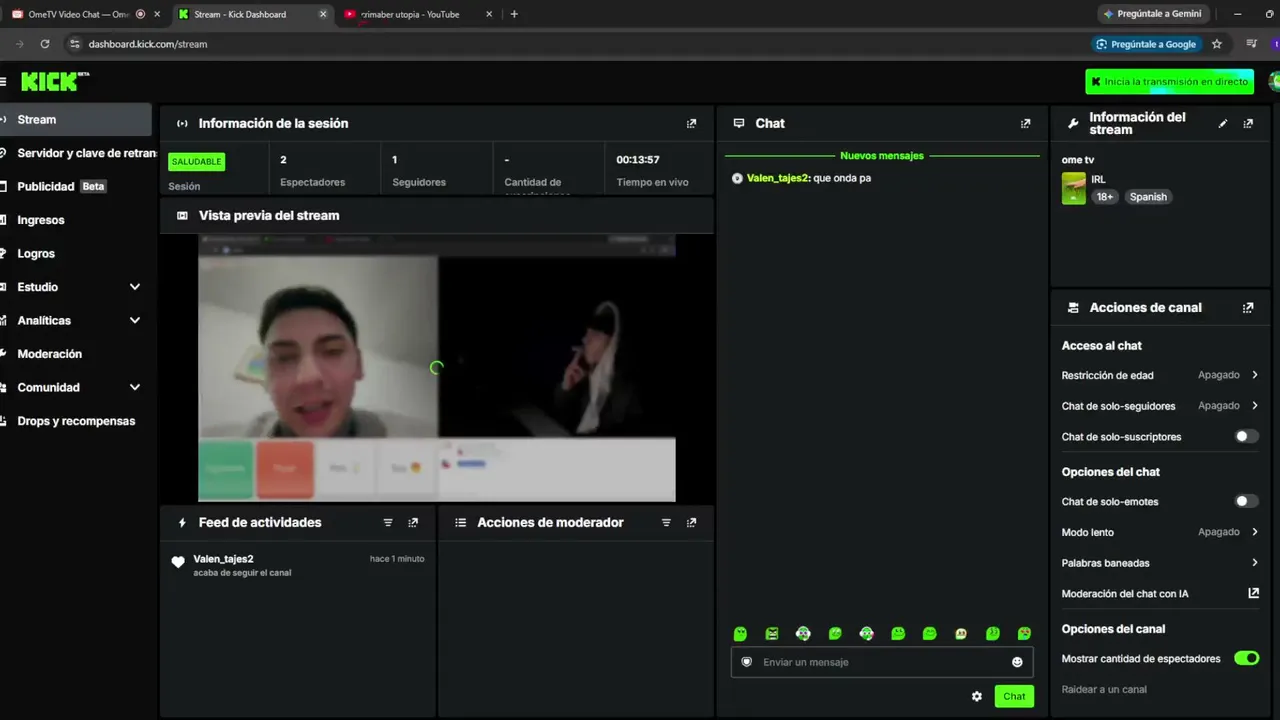Toggle the sidebar hamburger menu

pyautogui.click(x=3, y=81)
